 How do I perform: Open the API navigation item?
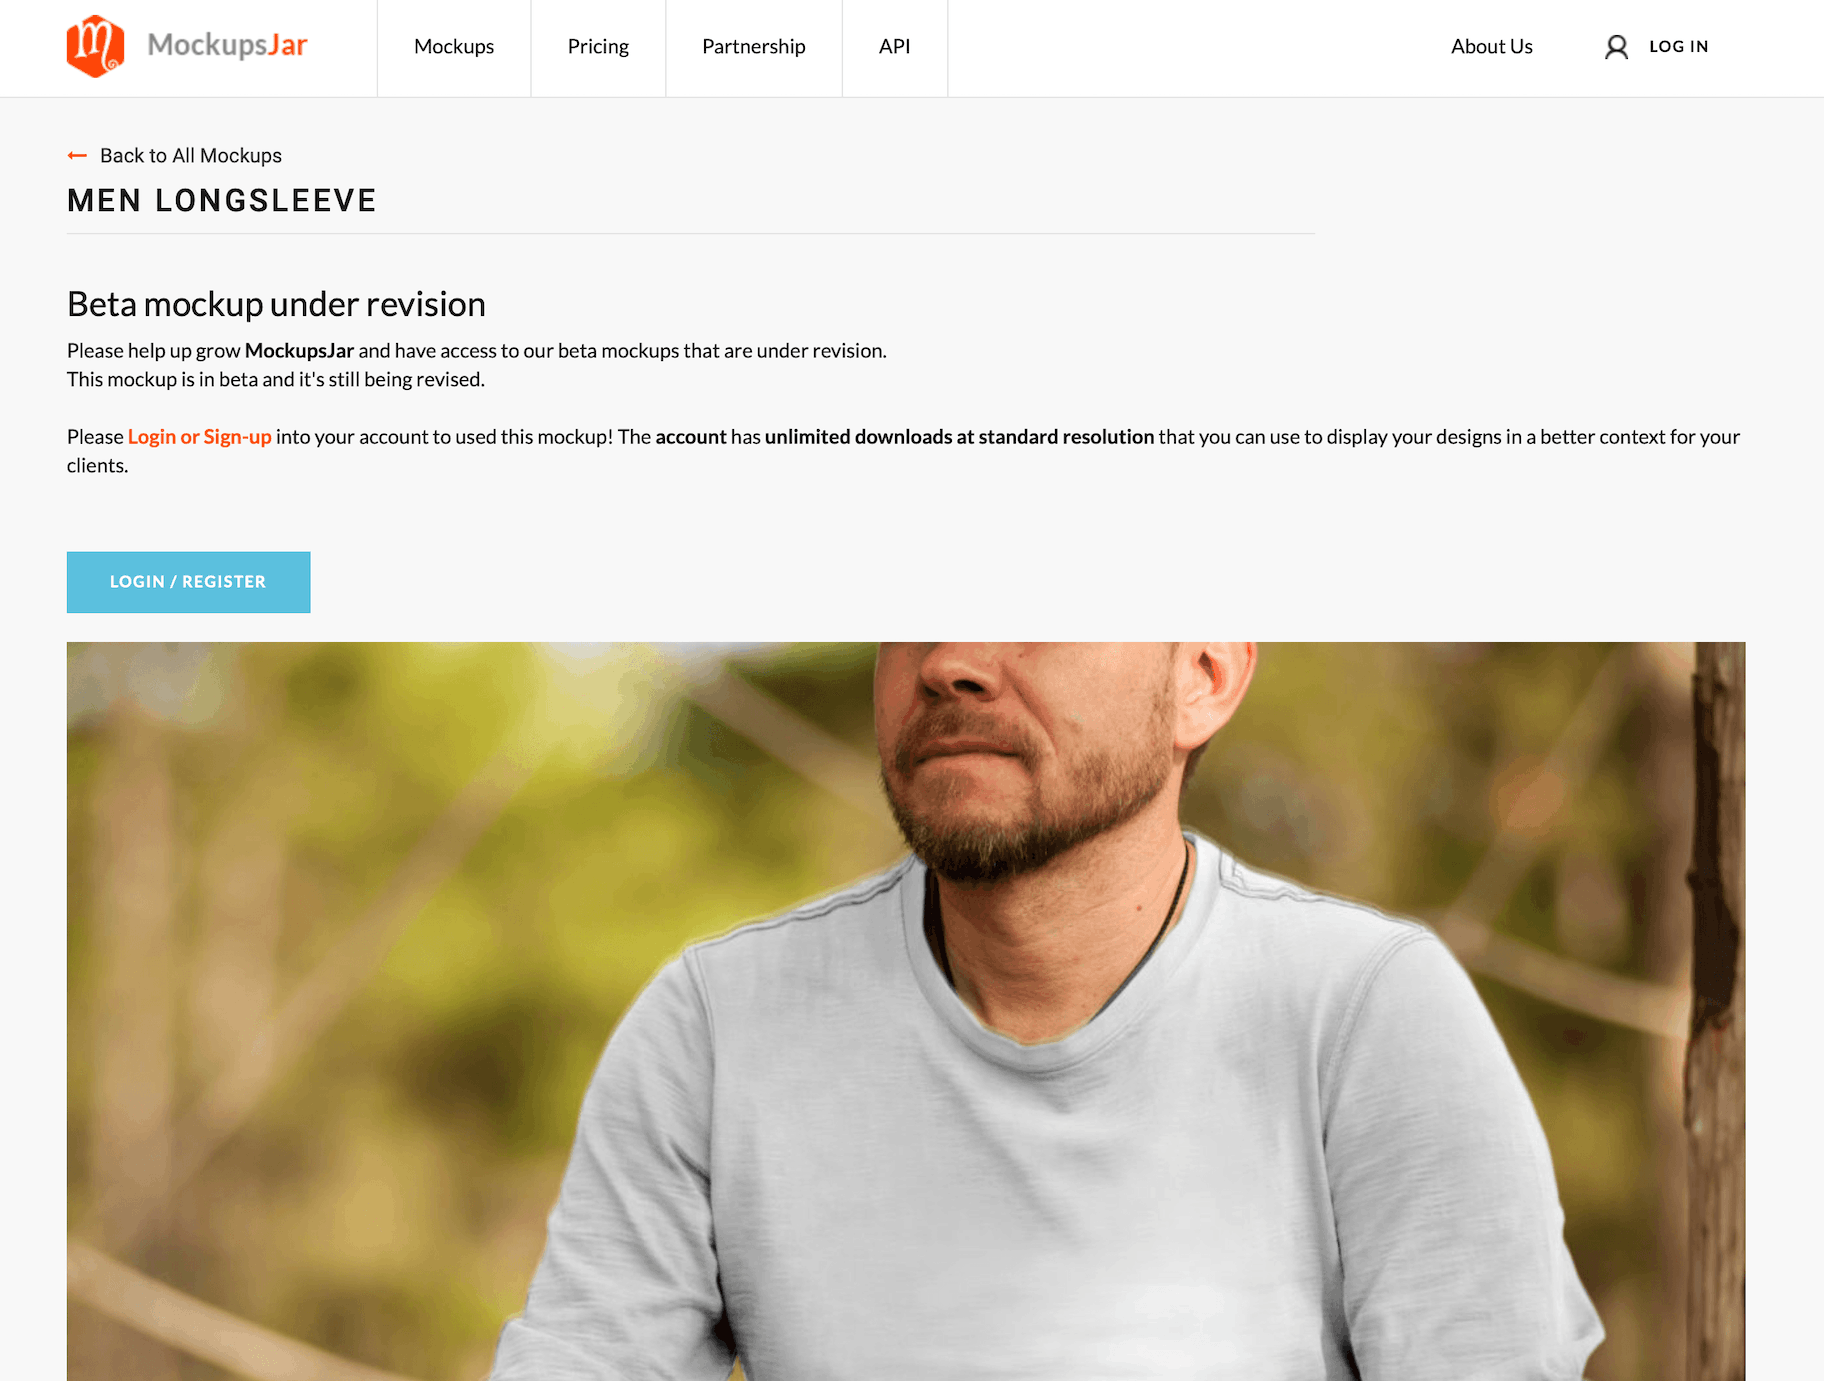click(895, 47)
